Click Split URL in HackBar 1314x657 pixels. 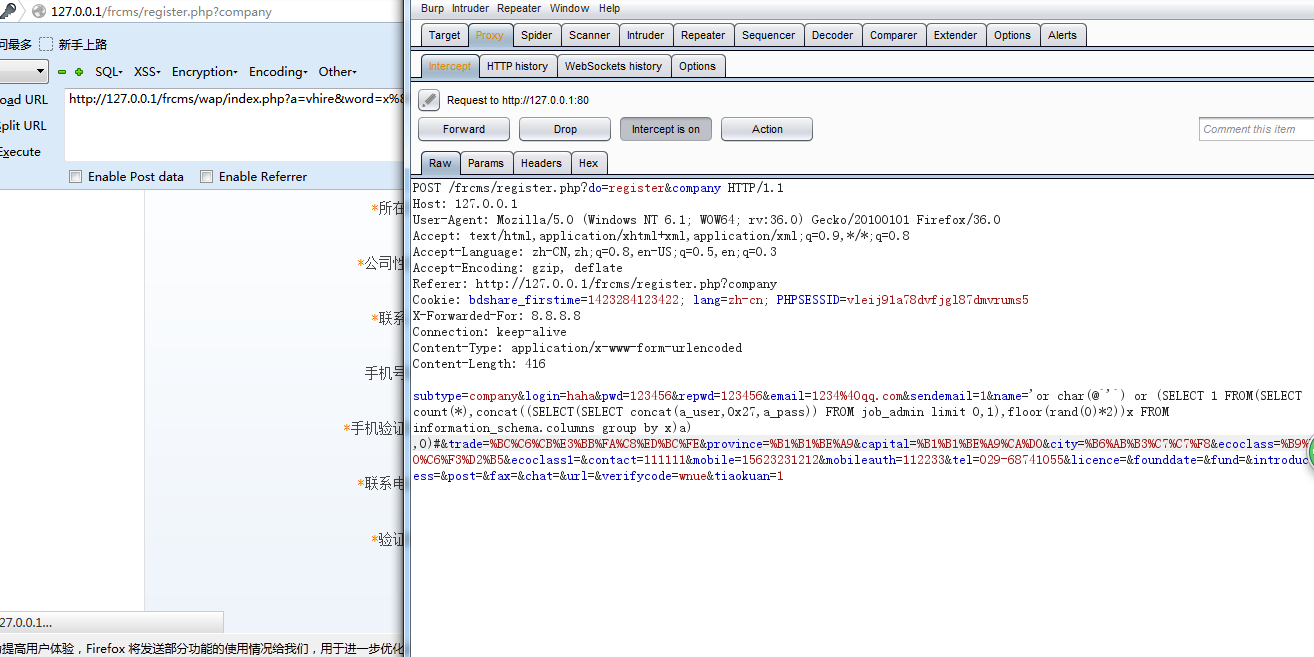coord(24,126)
